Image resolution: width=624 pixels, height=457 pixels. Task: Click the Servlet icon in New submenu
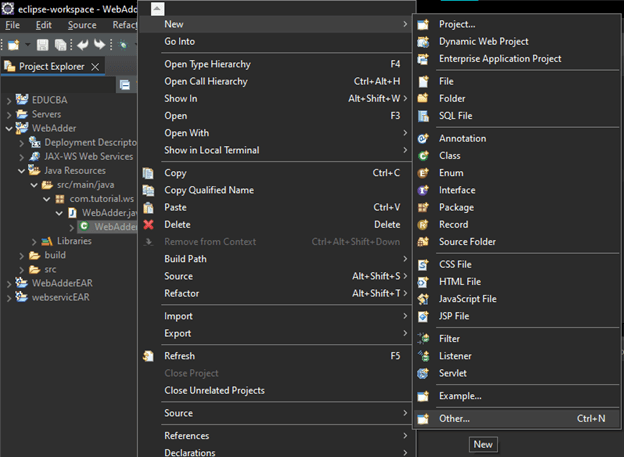tap(423, 373)
